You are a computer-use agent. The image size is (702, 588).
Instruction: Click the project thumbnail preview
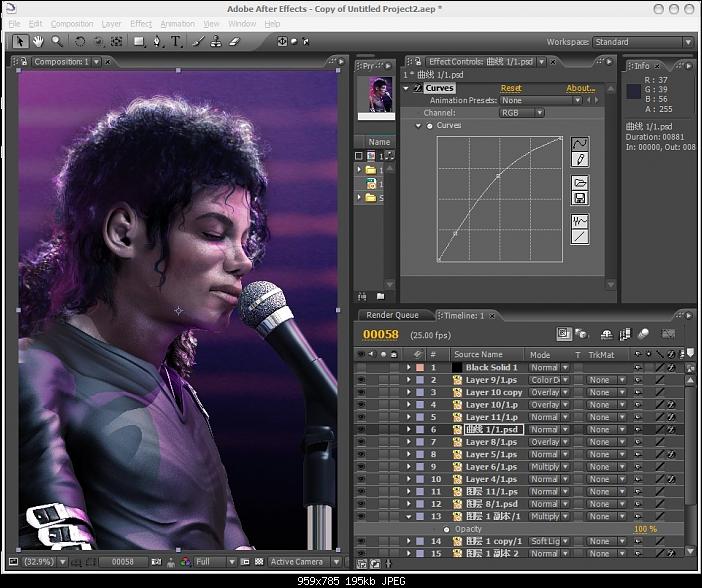coord(380,94)
